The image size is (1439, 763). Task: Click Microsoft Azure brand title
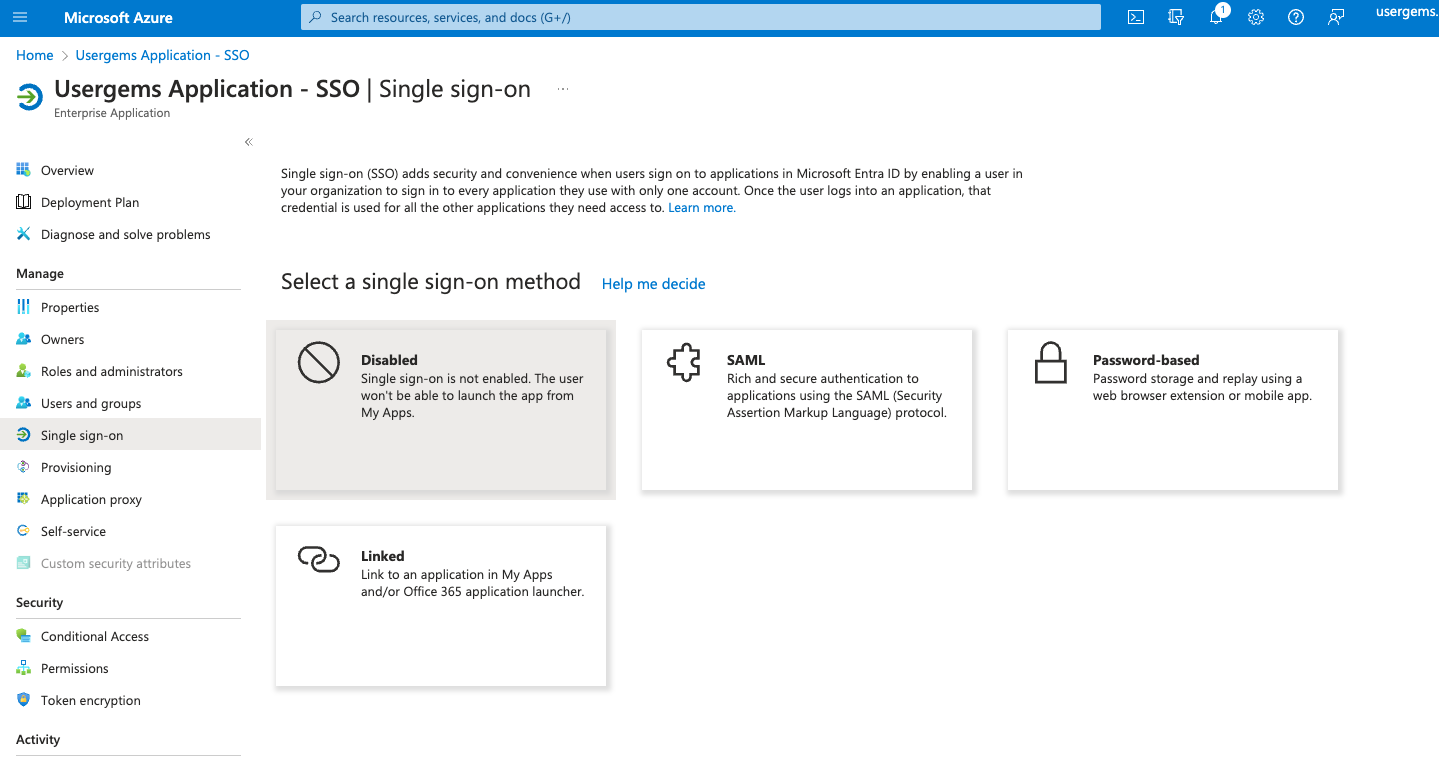coord(118,17)
